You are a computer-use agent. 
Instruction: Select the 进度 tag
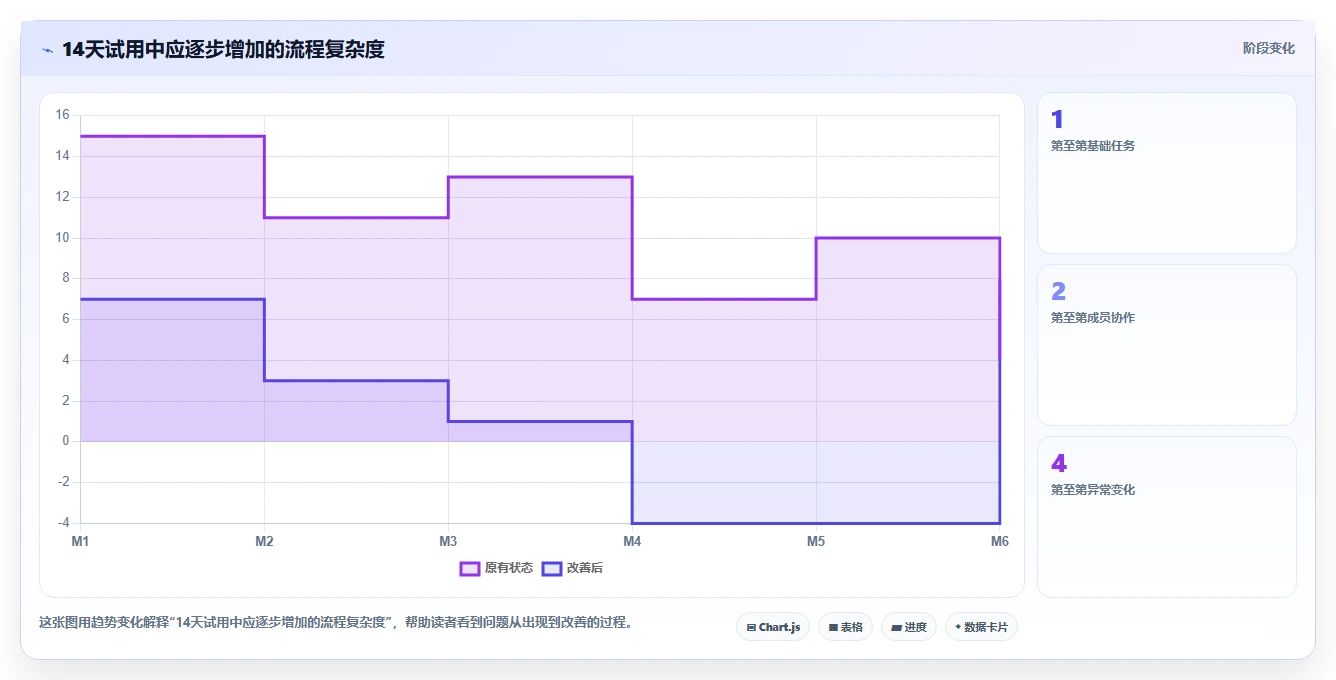[908, 627]
